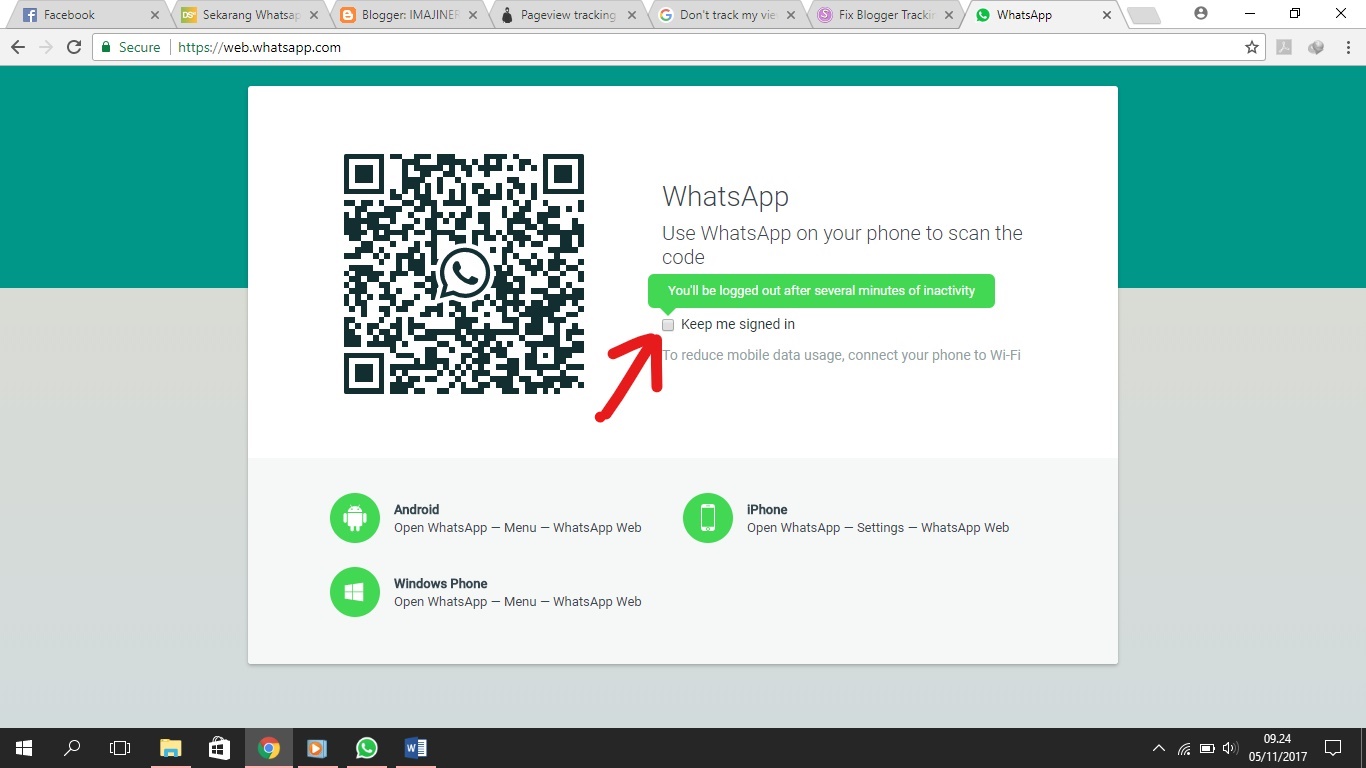Open Task View on taskbar
This screenshot has width=1366, height=768.
[120, 748]
